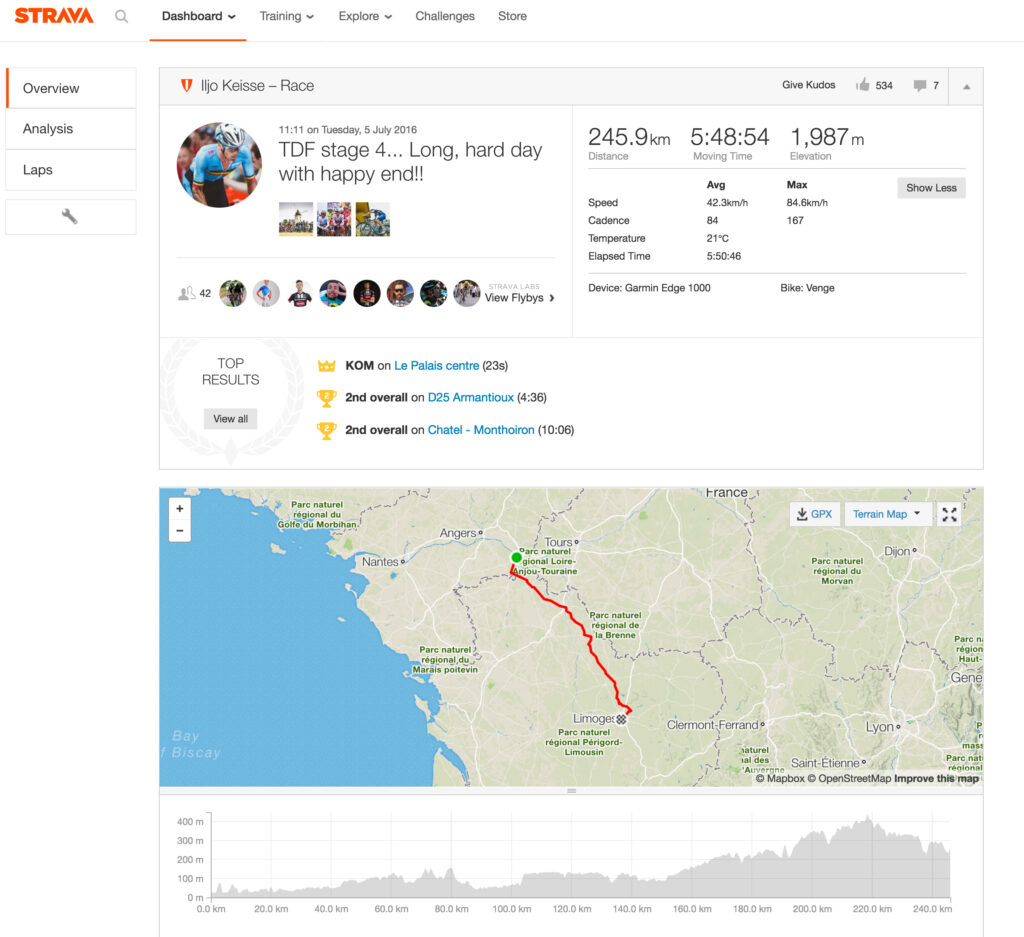Open the D25 Armantioux segment link
1024x937 pixels.
[470, 397]
